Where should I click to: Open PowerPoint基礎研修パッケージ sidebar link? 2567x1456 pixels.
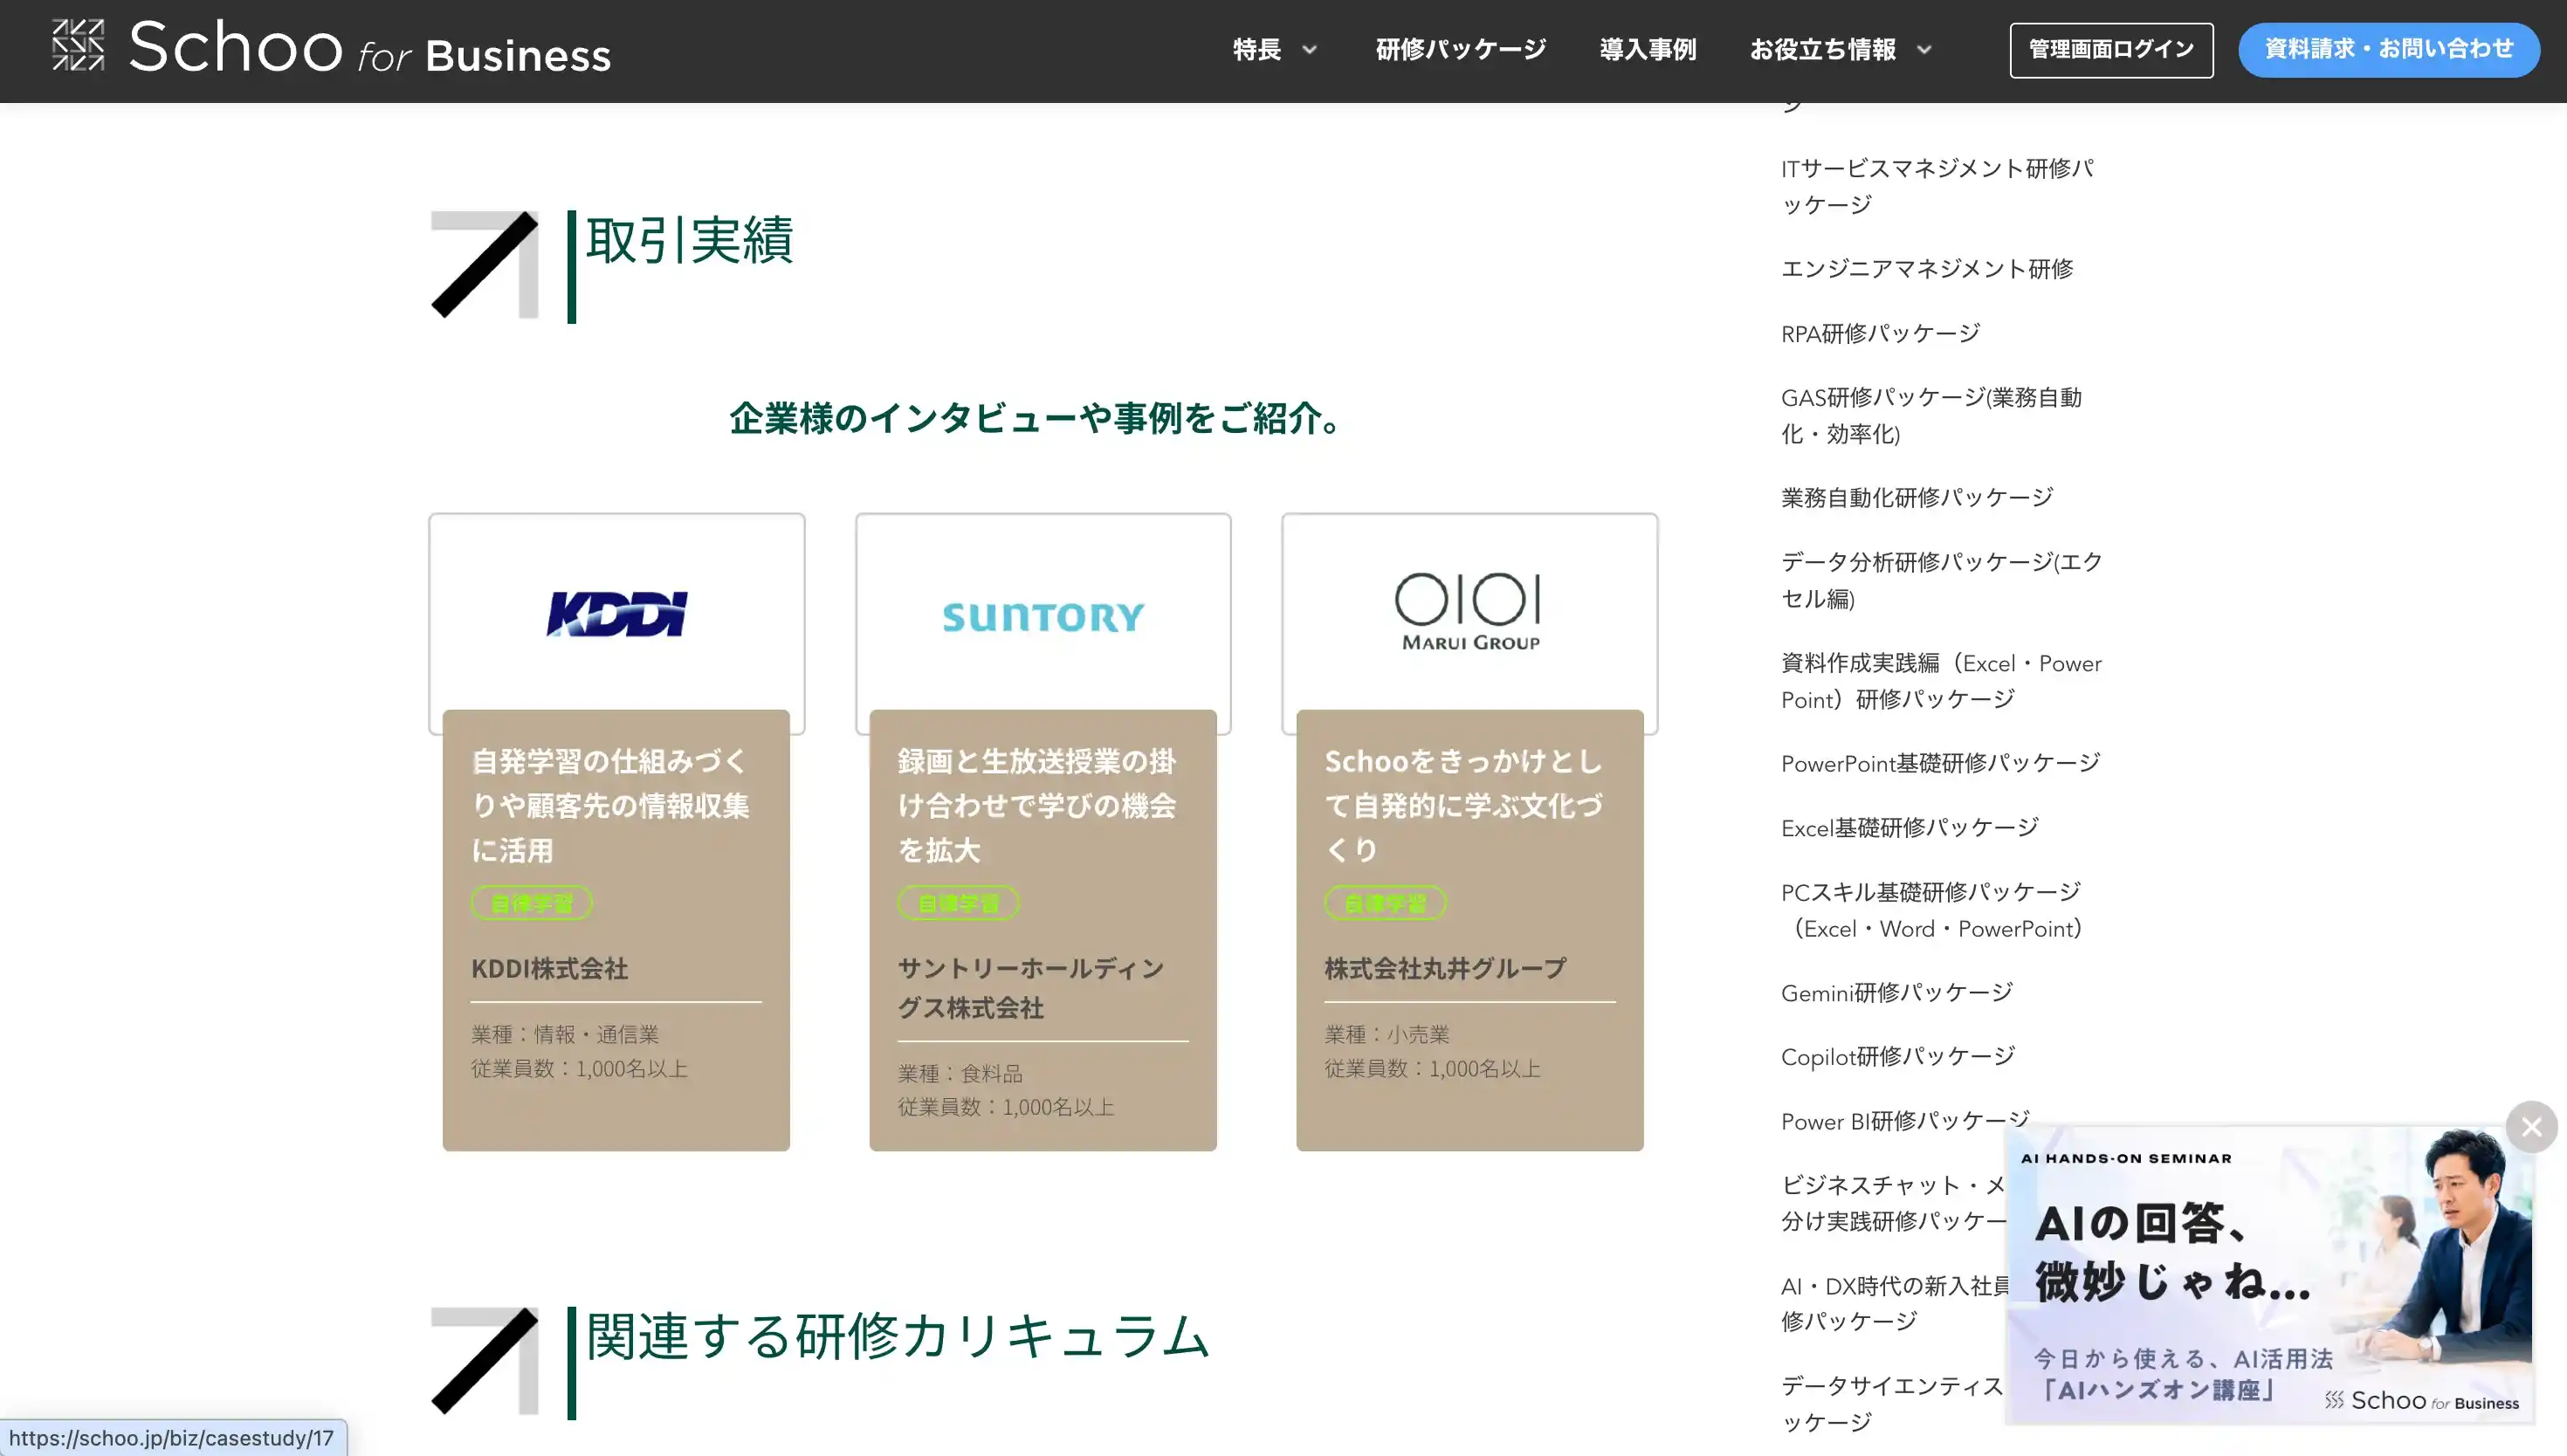(x=1940, y=763)
